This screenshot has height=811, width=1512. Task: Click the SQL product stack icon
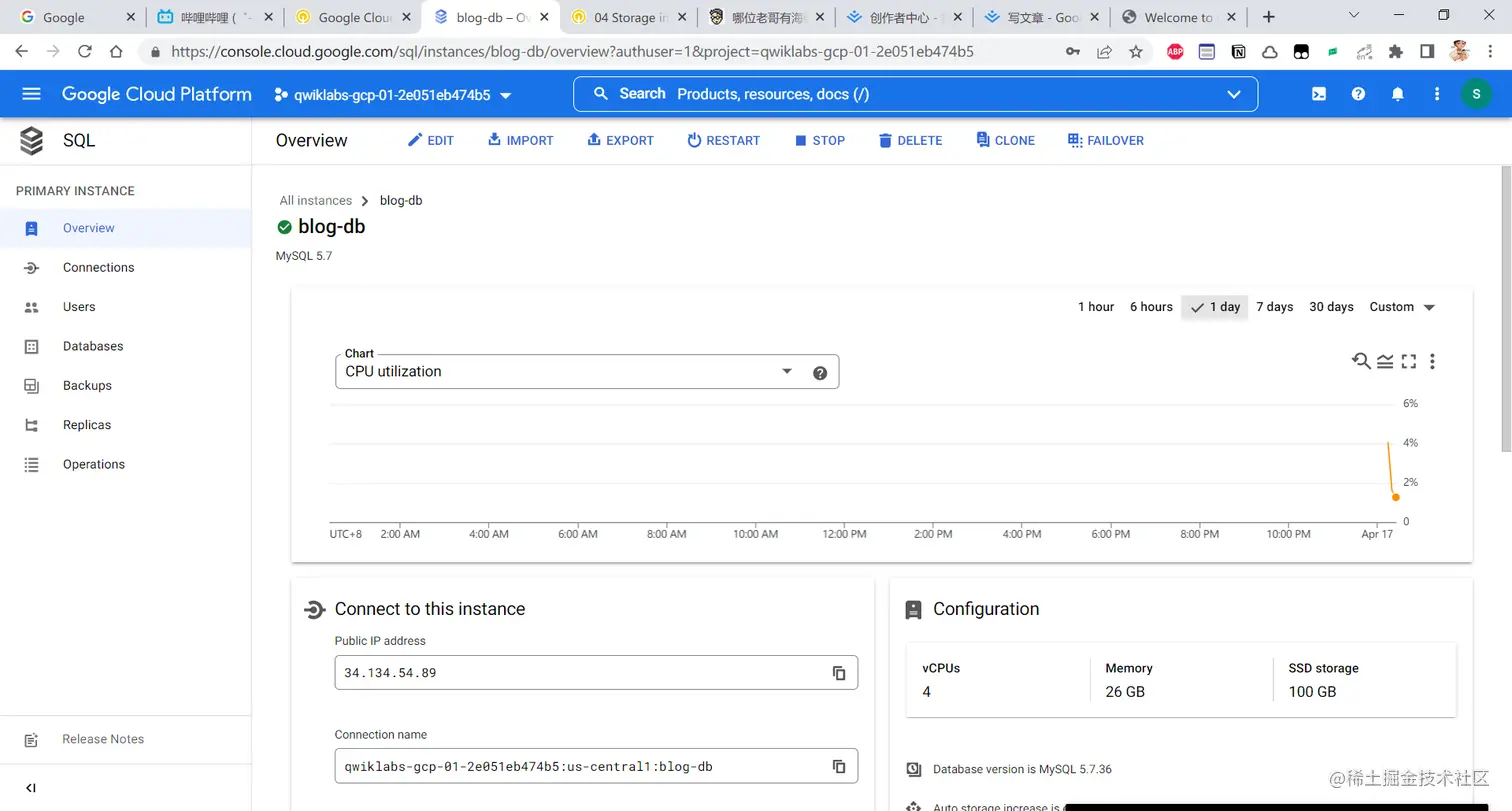tap(32, 141)
